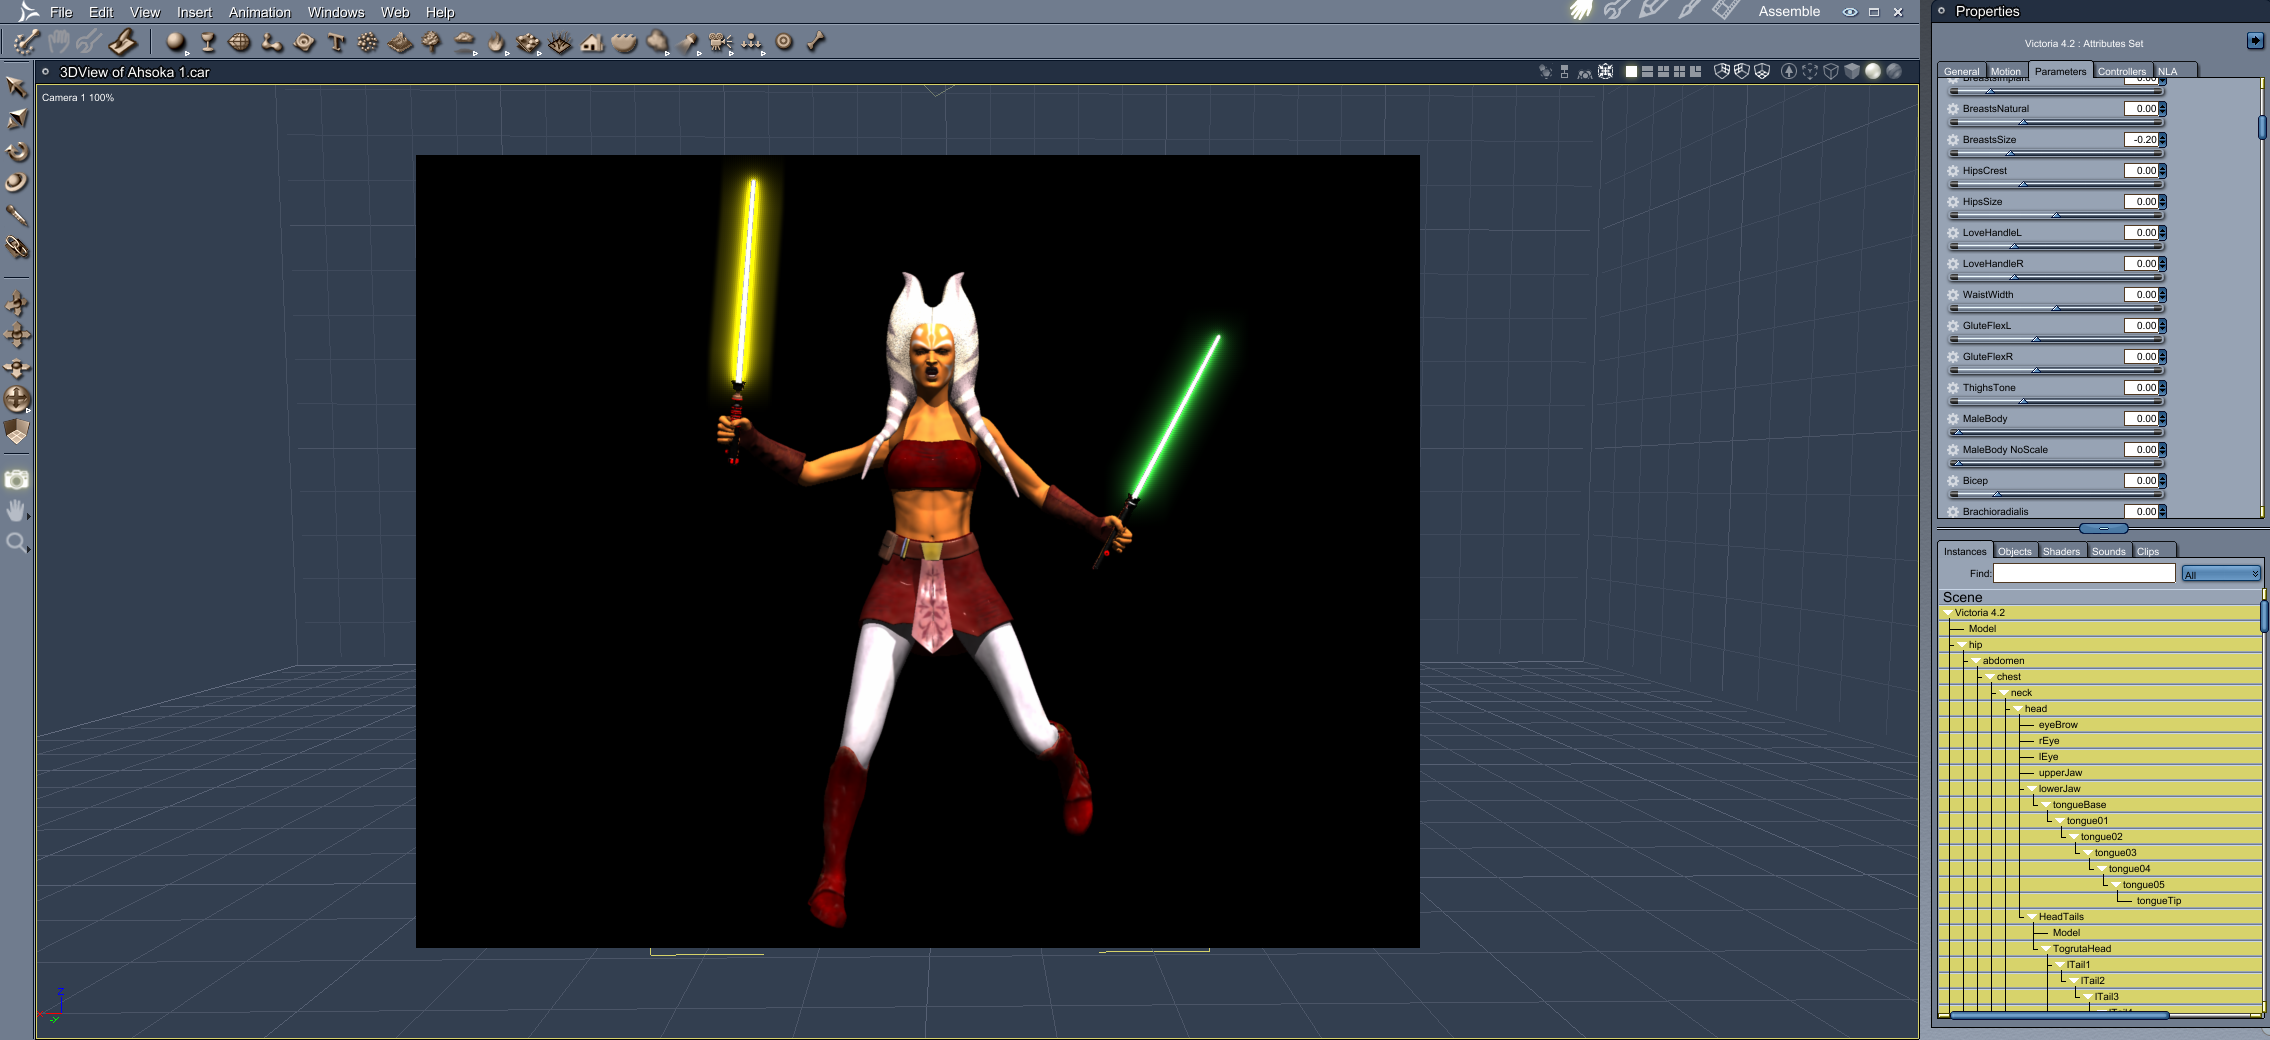Select the Rotate tool in left toolbar
This screenshot has width=2270, height=1040.
pyautogui.click(x=17, y=151)
